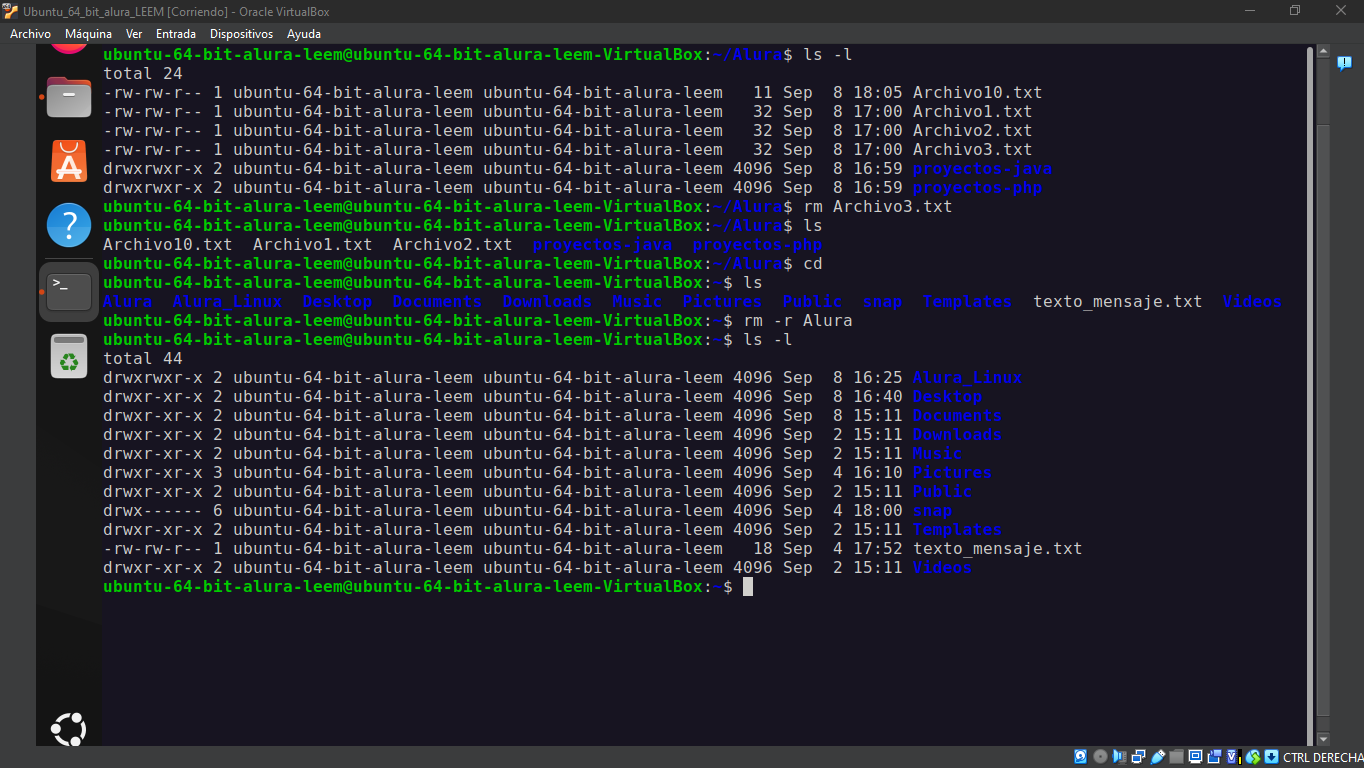Click the Downloads directory in the last listing
Screen dimensions: 1364x768
957,434
